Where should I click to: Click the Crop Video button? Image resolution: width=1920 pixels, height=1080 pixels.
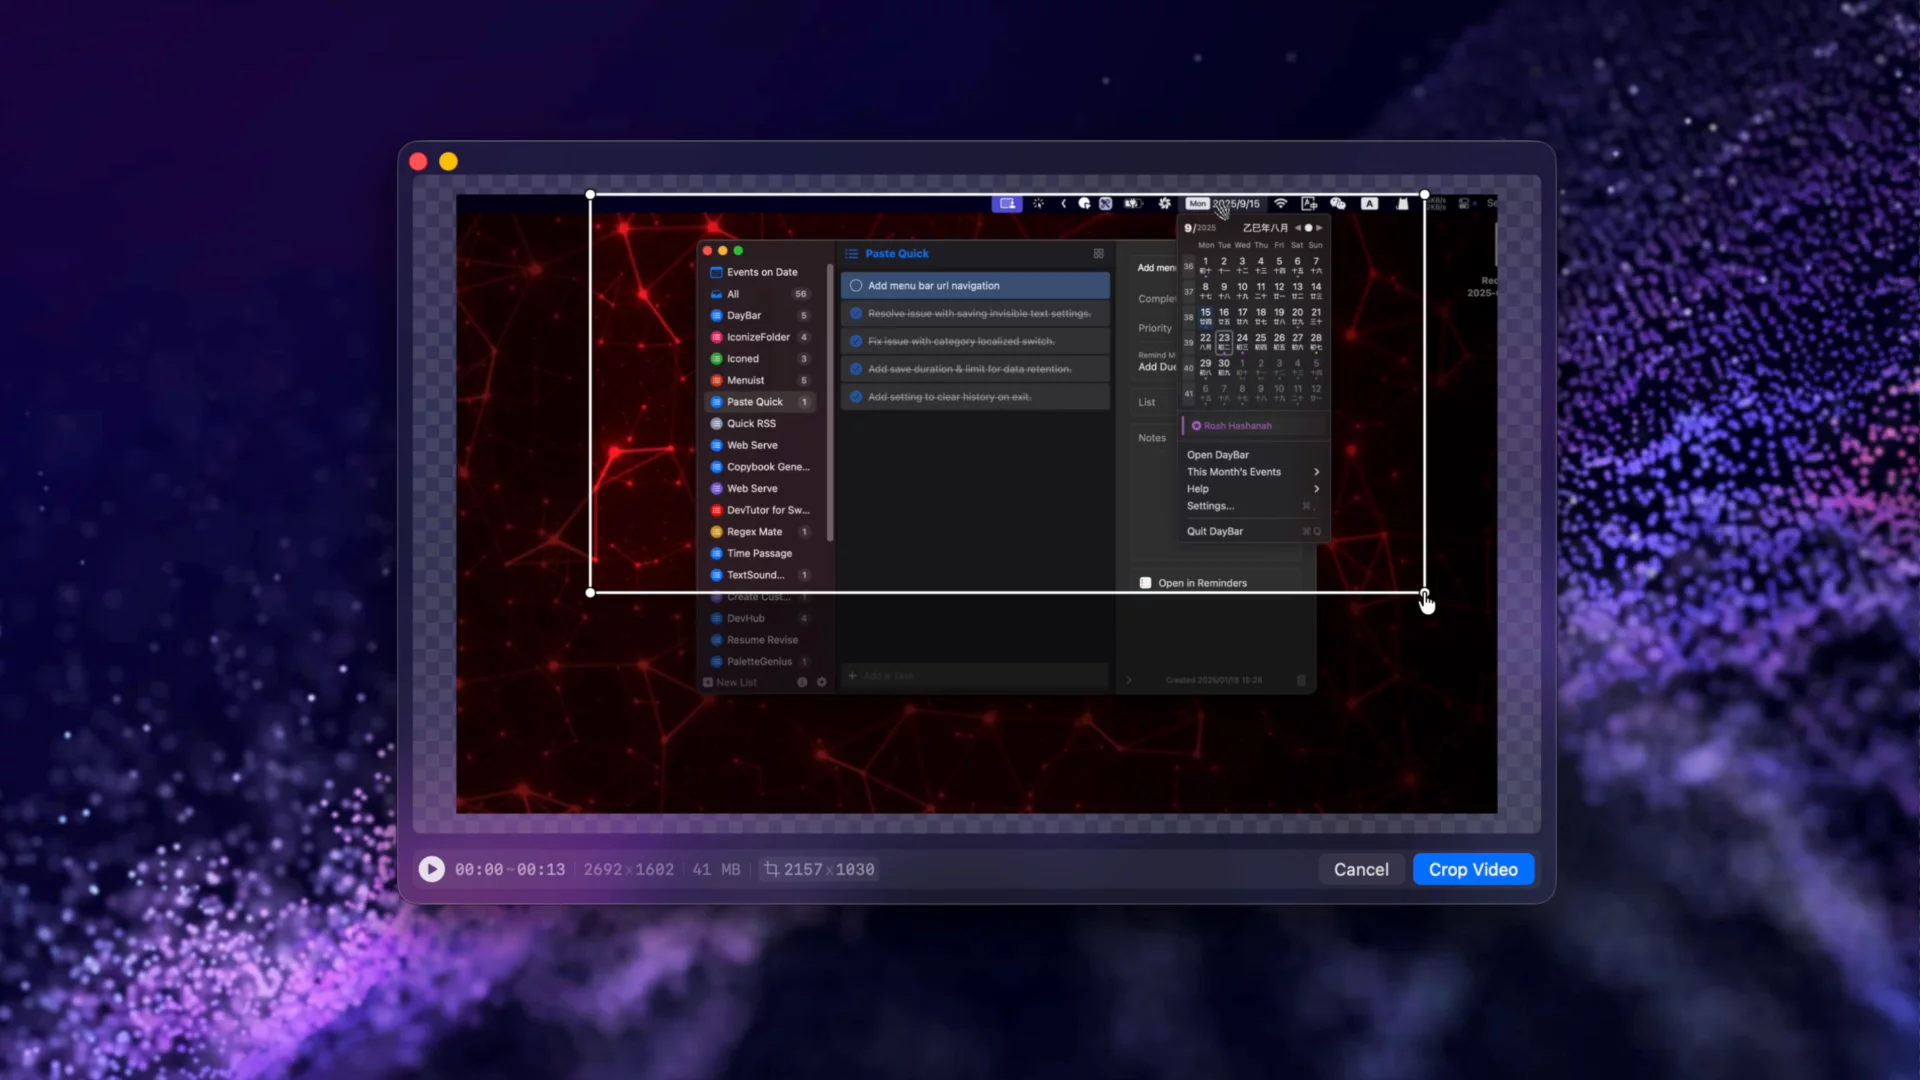point(1473,869)
